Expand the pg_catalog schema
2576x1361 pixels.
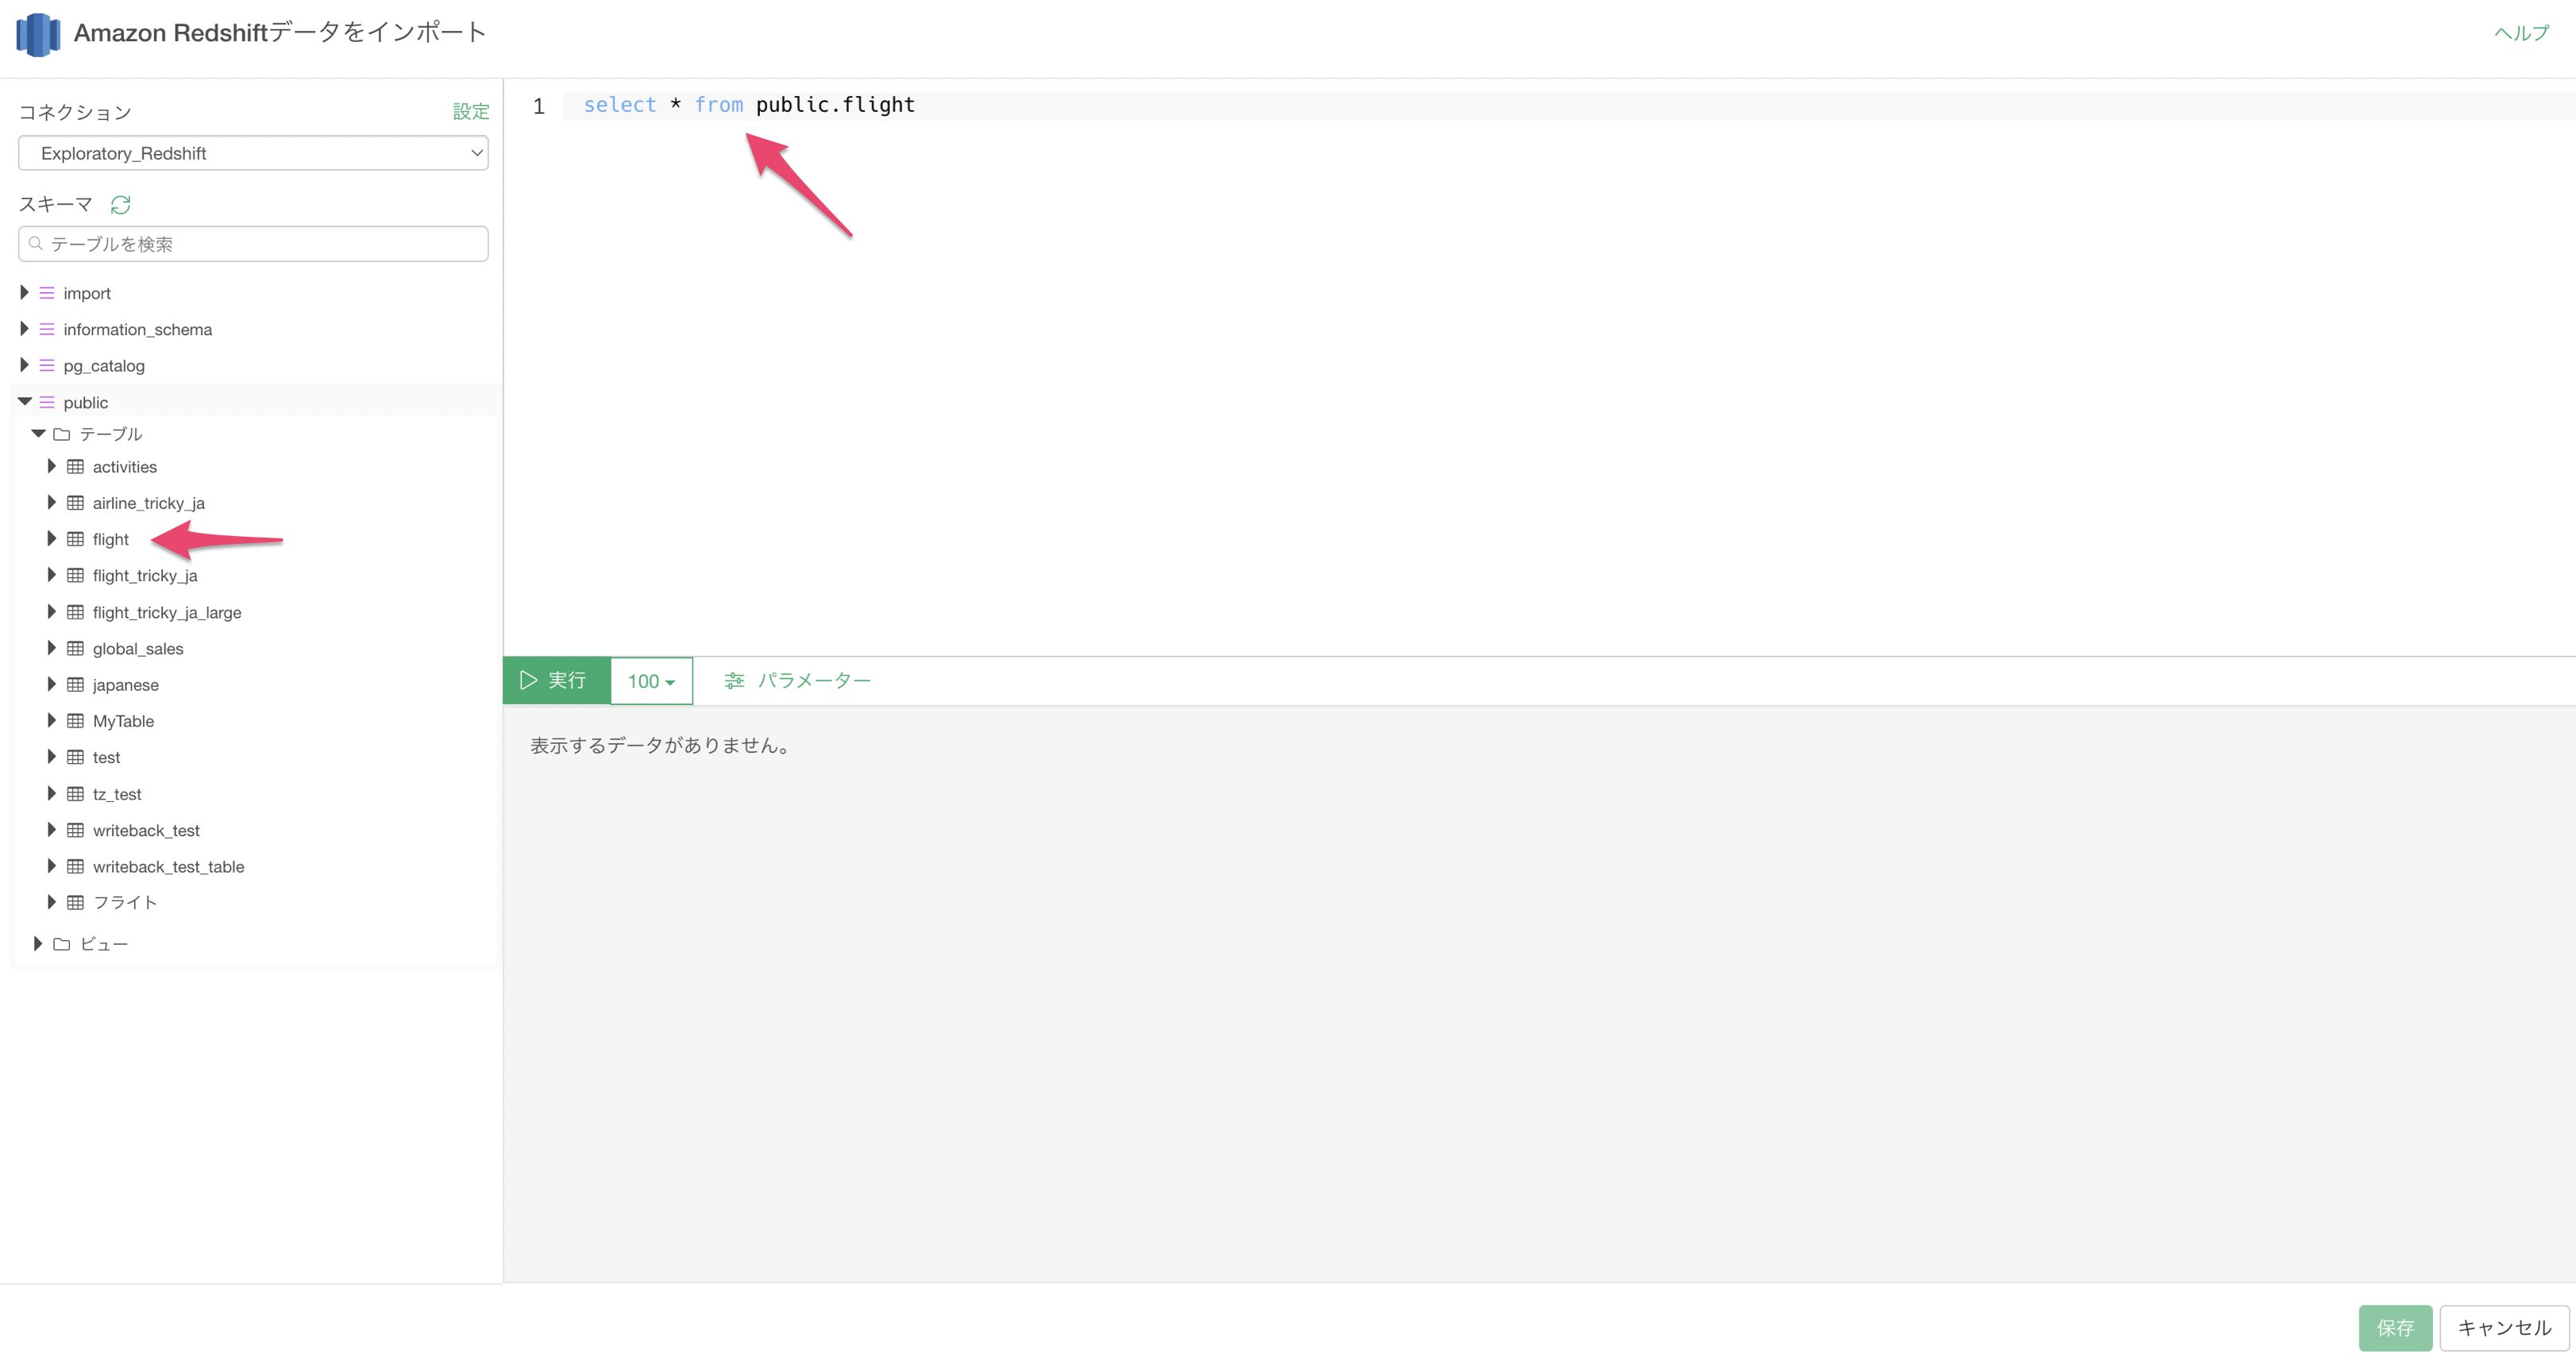click(x=24, y=366)
